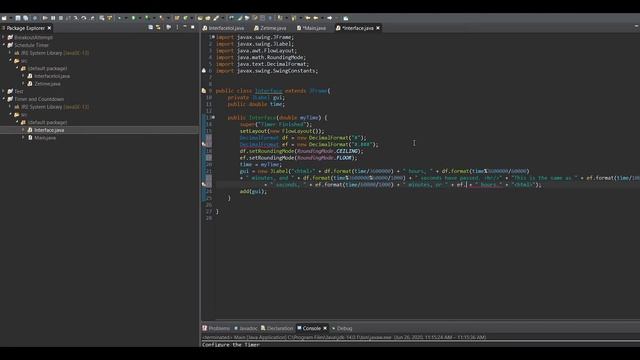Toggle import folding at line 1
This screenshot has width=640, height=360.
(x=213, y=37)
